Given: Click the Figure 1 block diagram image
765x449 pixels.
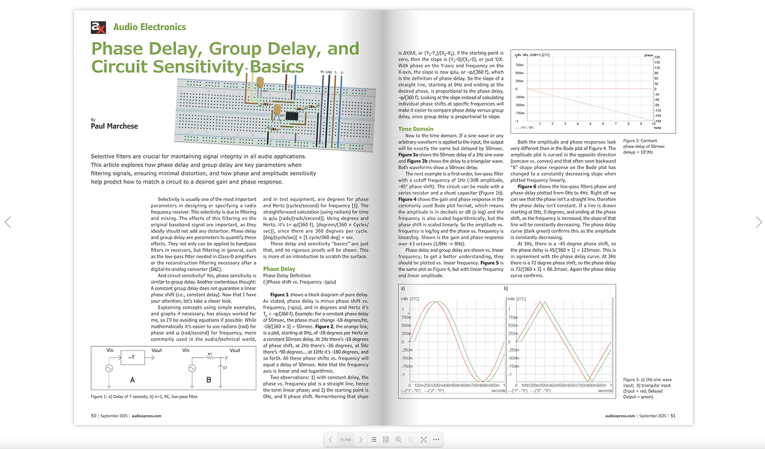Looking at the screenshot, I should point(171,367).
